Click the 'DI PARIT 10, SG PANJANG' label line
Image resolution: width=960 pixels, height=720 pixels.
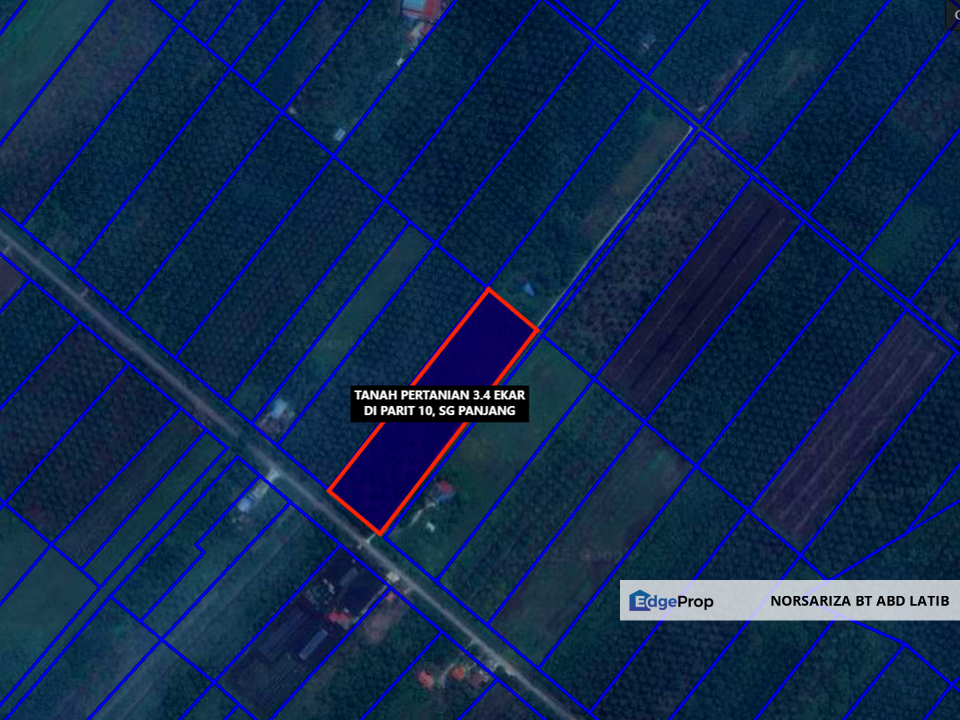(x=440, y=411)
